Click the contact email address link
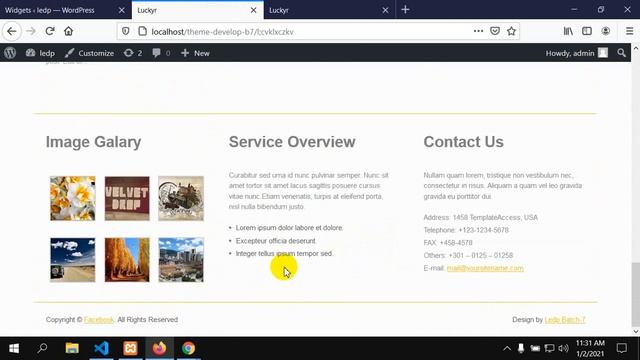Screen dimensions: 640x360 (485, 268)
